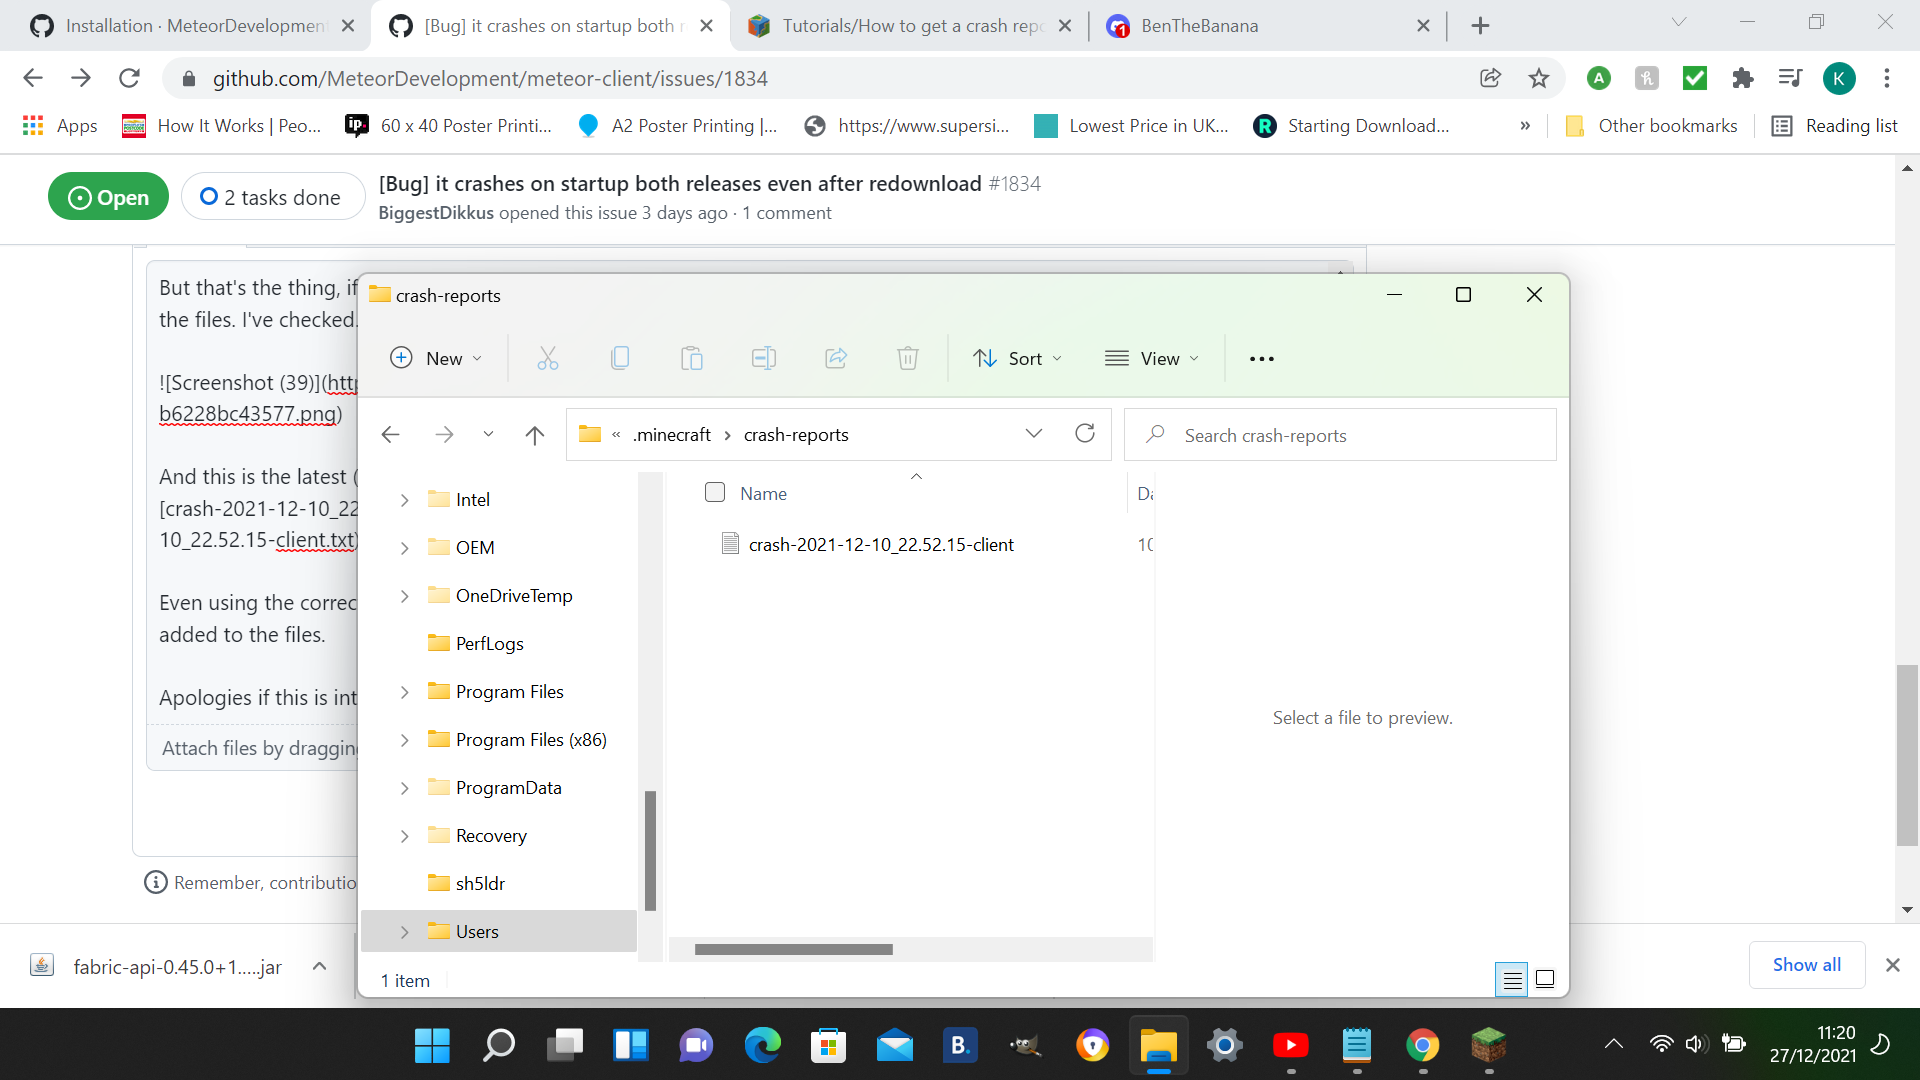Tick the select-all checkbox beside Name column
Screen dimensions: 1920x1080
[x=715, y=492]
